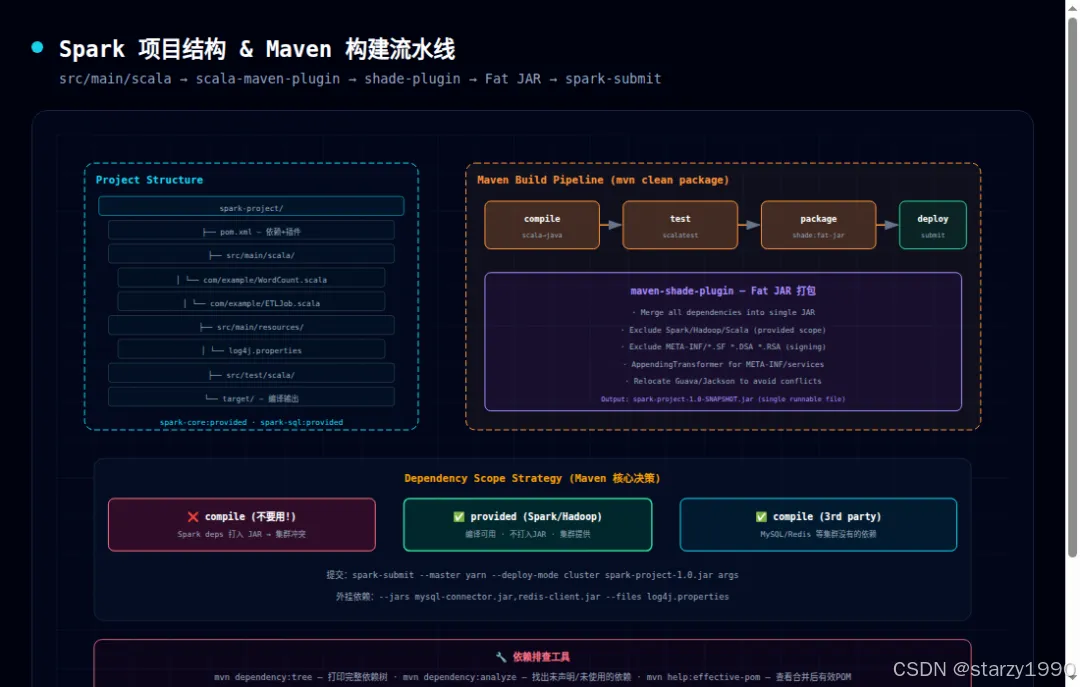Click the compile (3rd party) scope card
Screen dimensions: 1080x687
click(818, 524)
